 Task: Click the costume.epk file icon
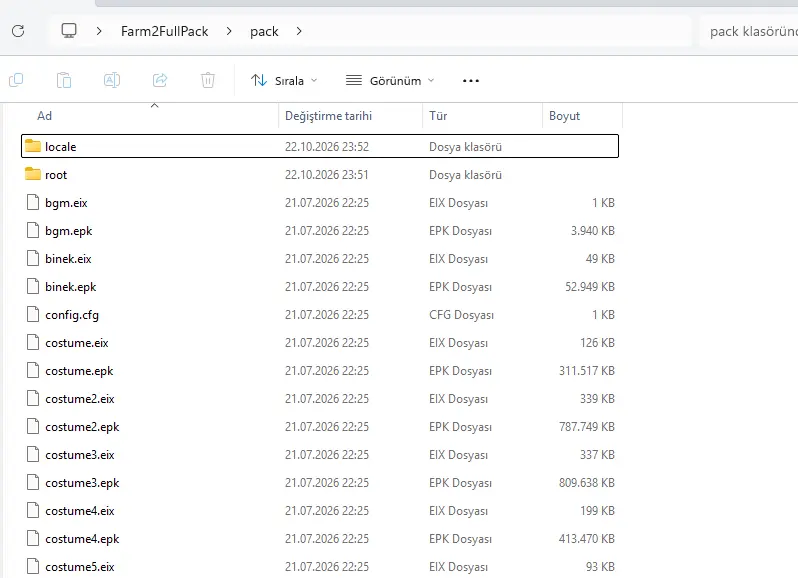[x=33, y=370]
